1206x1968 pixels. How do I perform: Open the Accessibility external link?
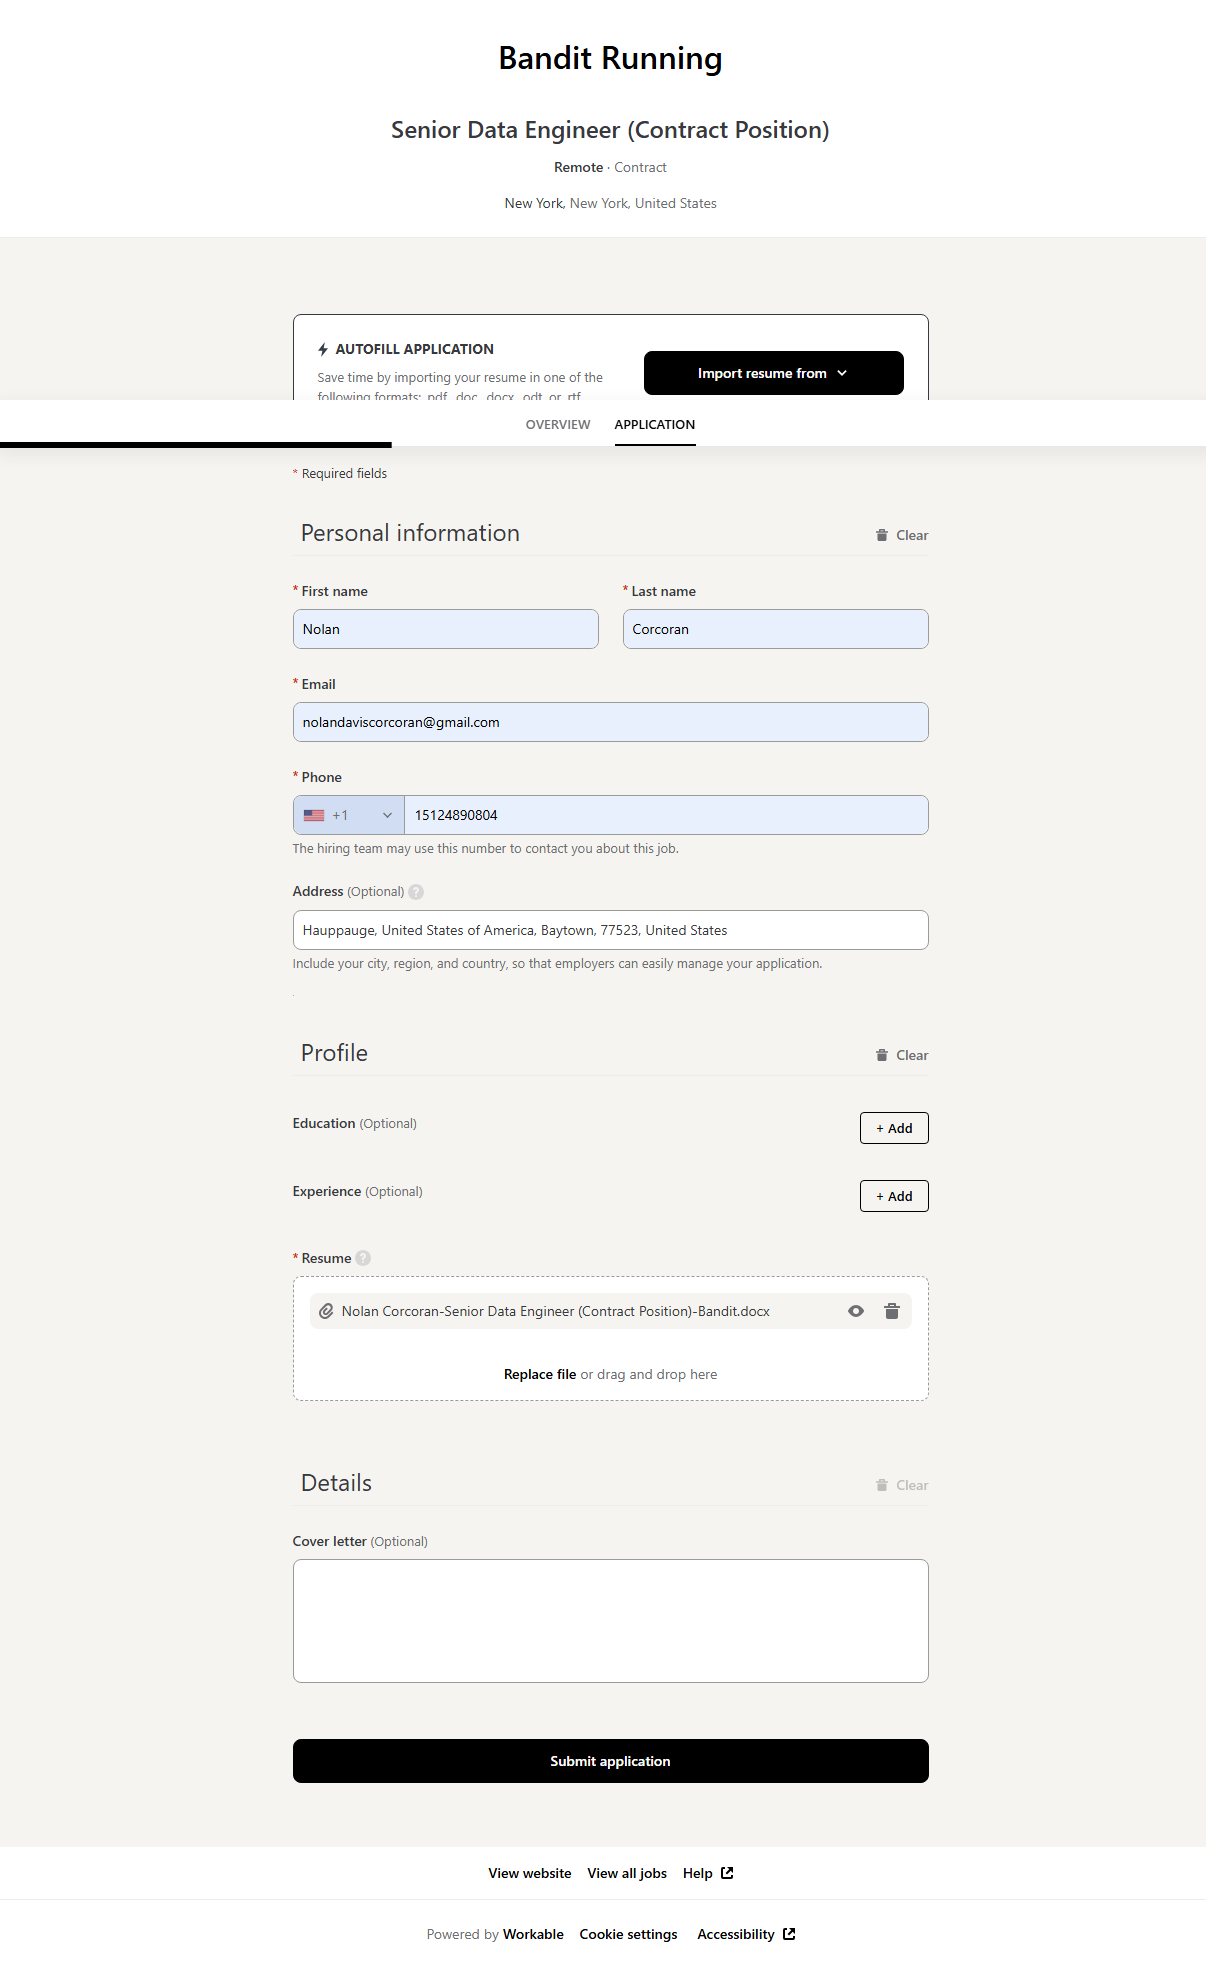click(746, 1934)
